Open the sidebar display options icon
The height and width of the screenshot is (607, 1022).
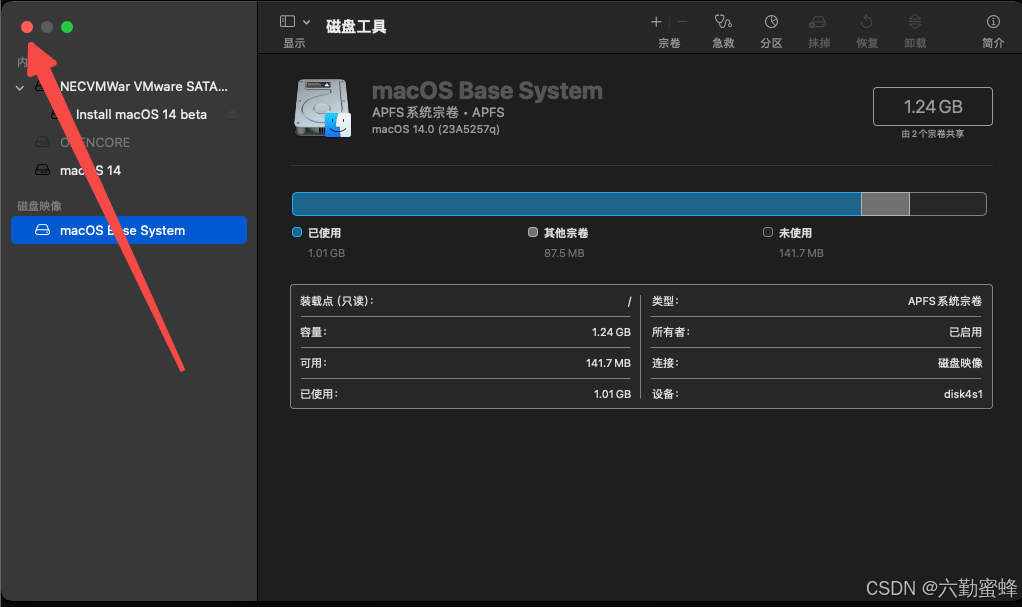click(x=287, y=22)
